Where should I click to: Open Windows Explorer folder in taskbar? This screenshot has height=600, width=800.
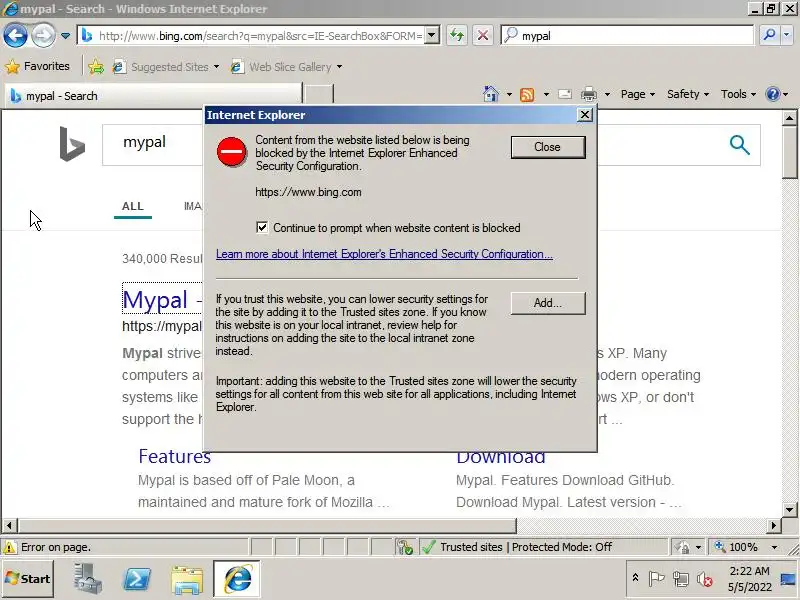[187, 580]
